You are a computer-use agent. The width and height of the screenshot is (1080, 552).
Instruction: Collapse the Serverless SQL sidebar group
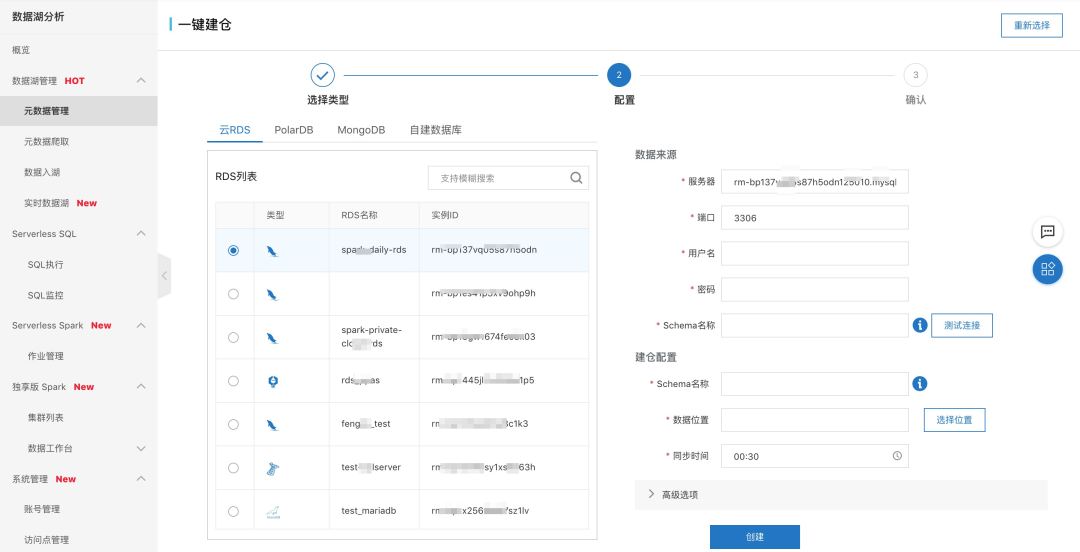point(141,234)
